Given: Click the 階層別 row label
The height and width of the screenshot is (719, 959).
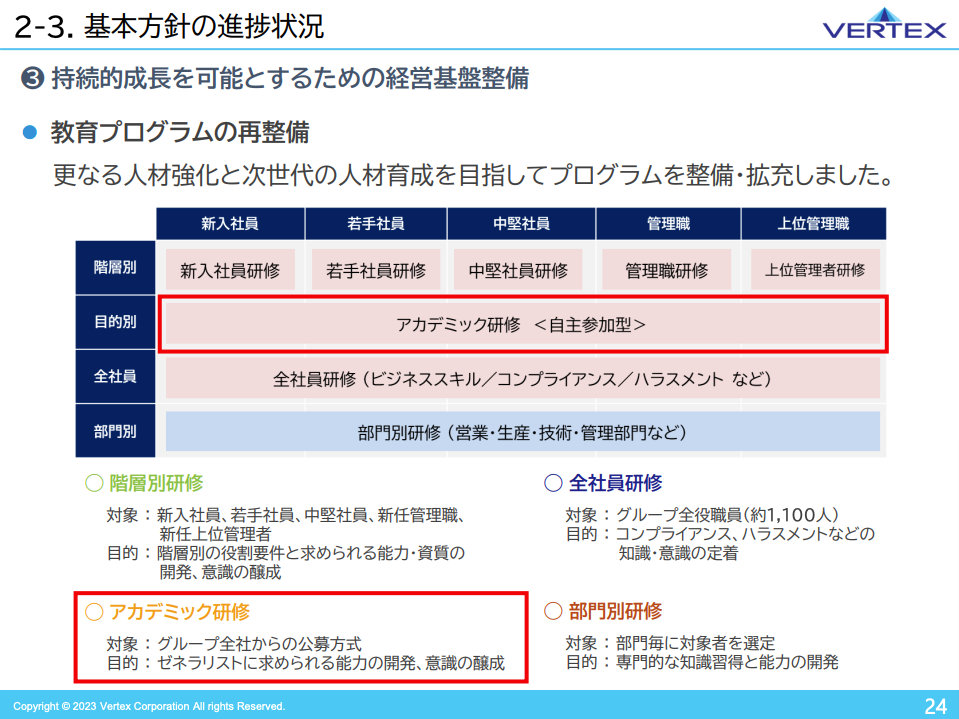Looking at the screenshot, I should (115, 267).
